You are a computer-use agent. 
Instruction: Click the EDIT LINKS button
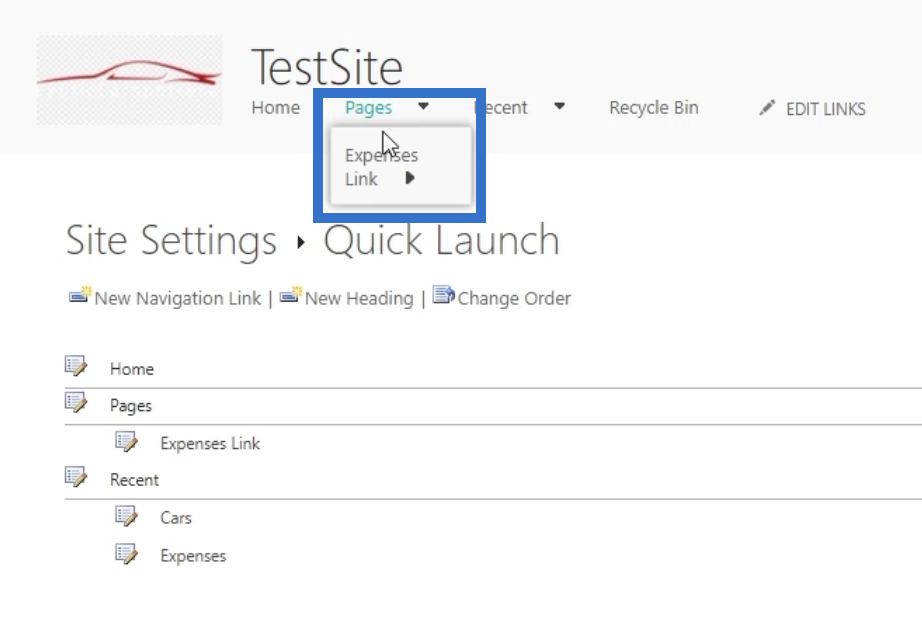point(826,109)
